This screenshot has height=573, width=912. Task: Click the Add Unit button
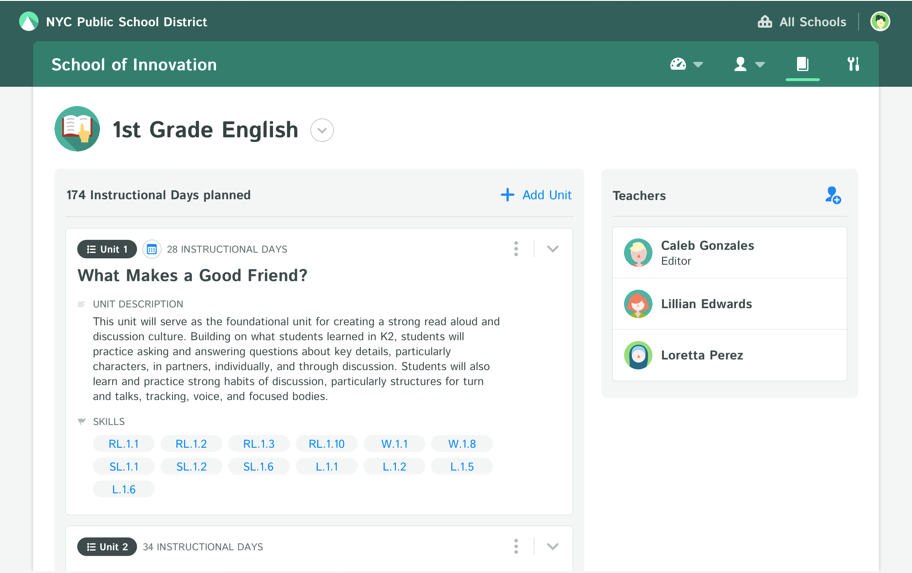coord(536,195)
